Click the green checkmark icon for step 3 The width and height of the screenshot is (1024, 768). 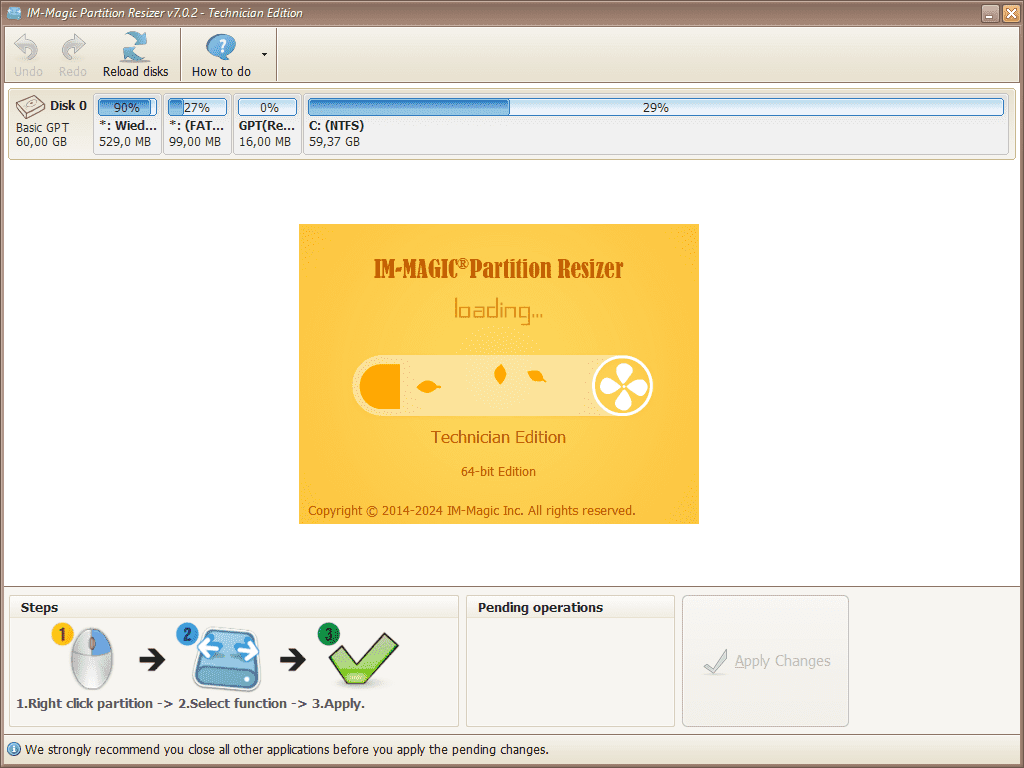363,658
